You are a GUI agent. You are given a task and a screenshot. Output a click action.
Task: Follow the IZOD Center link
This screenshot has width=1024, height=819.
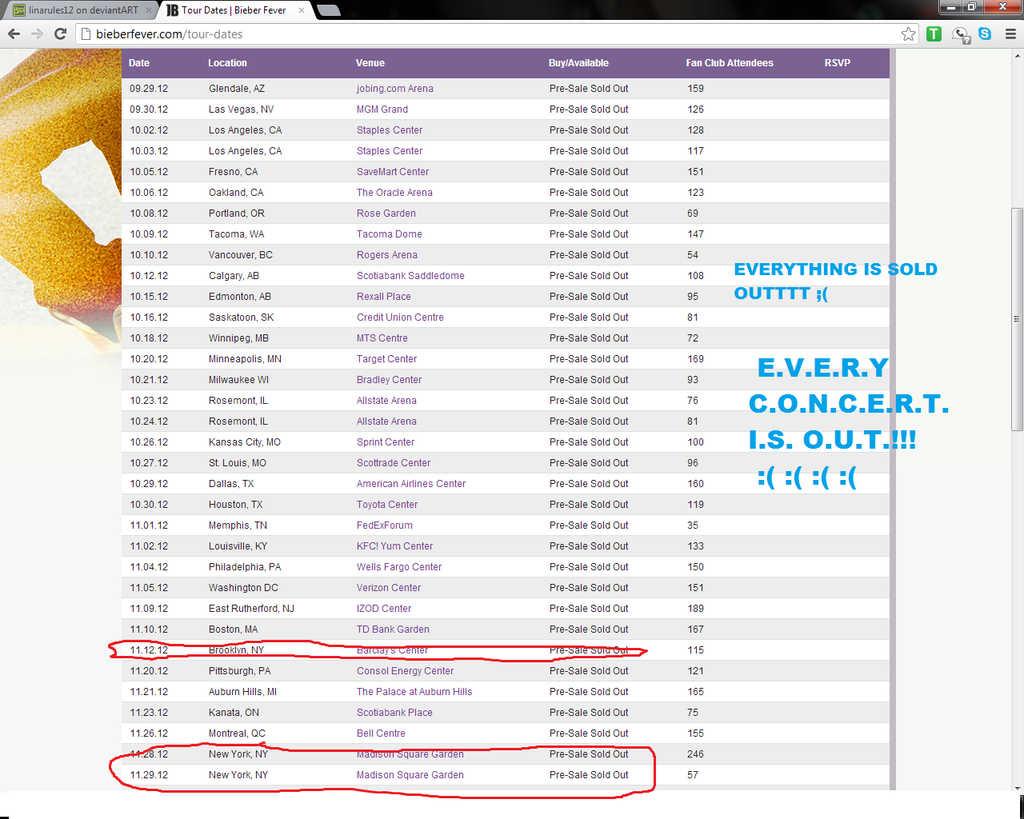coord(384,609)
